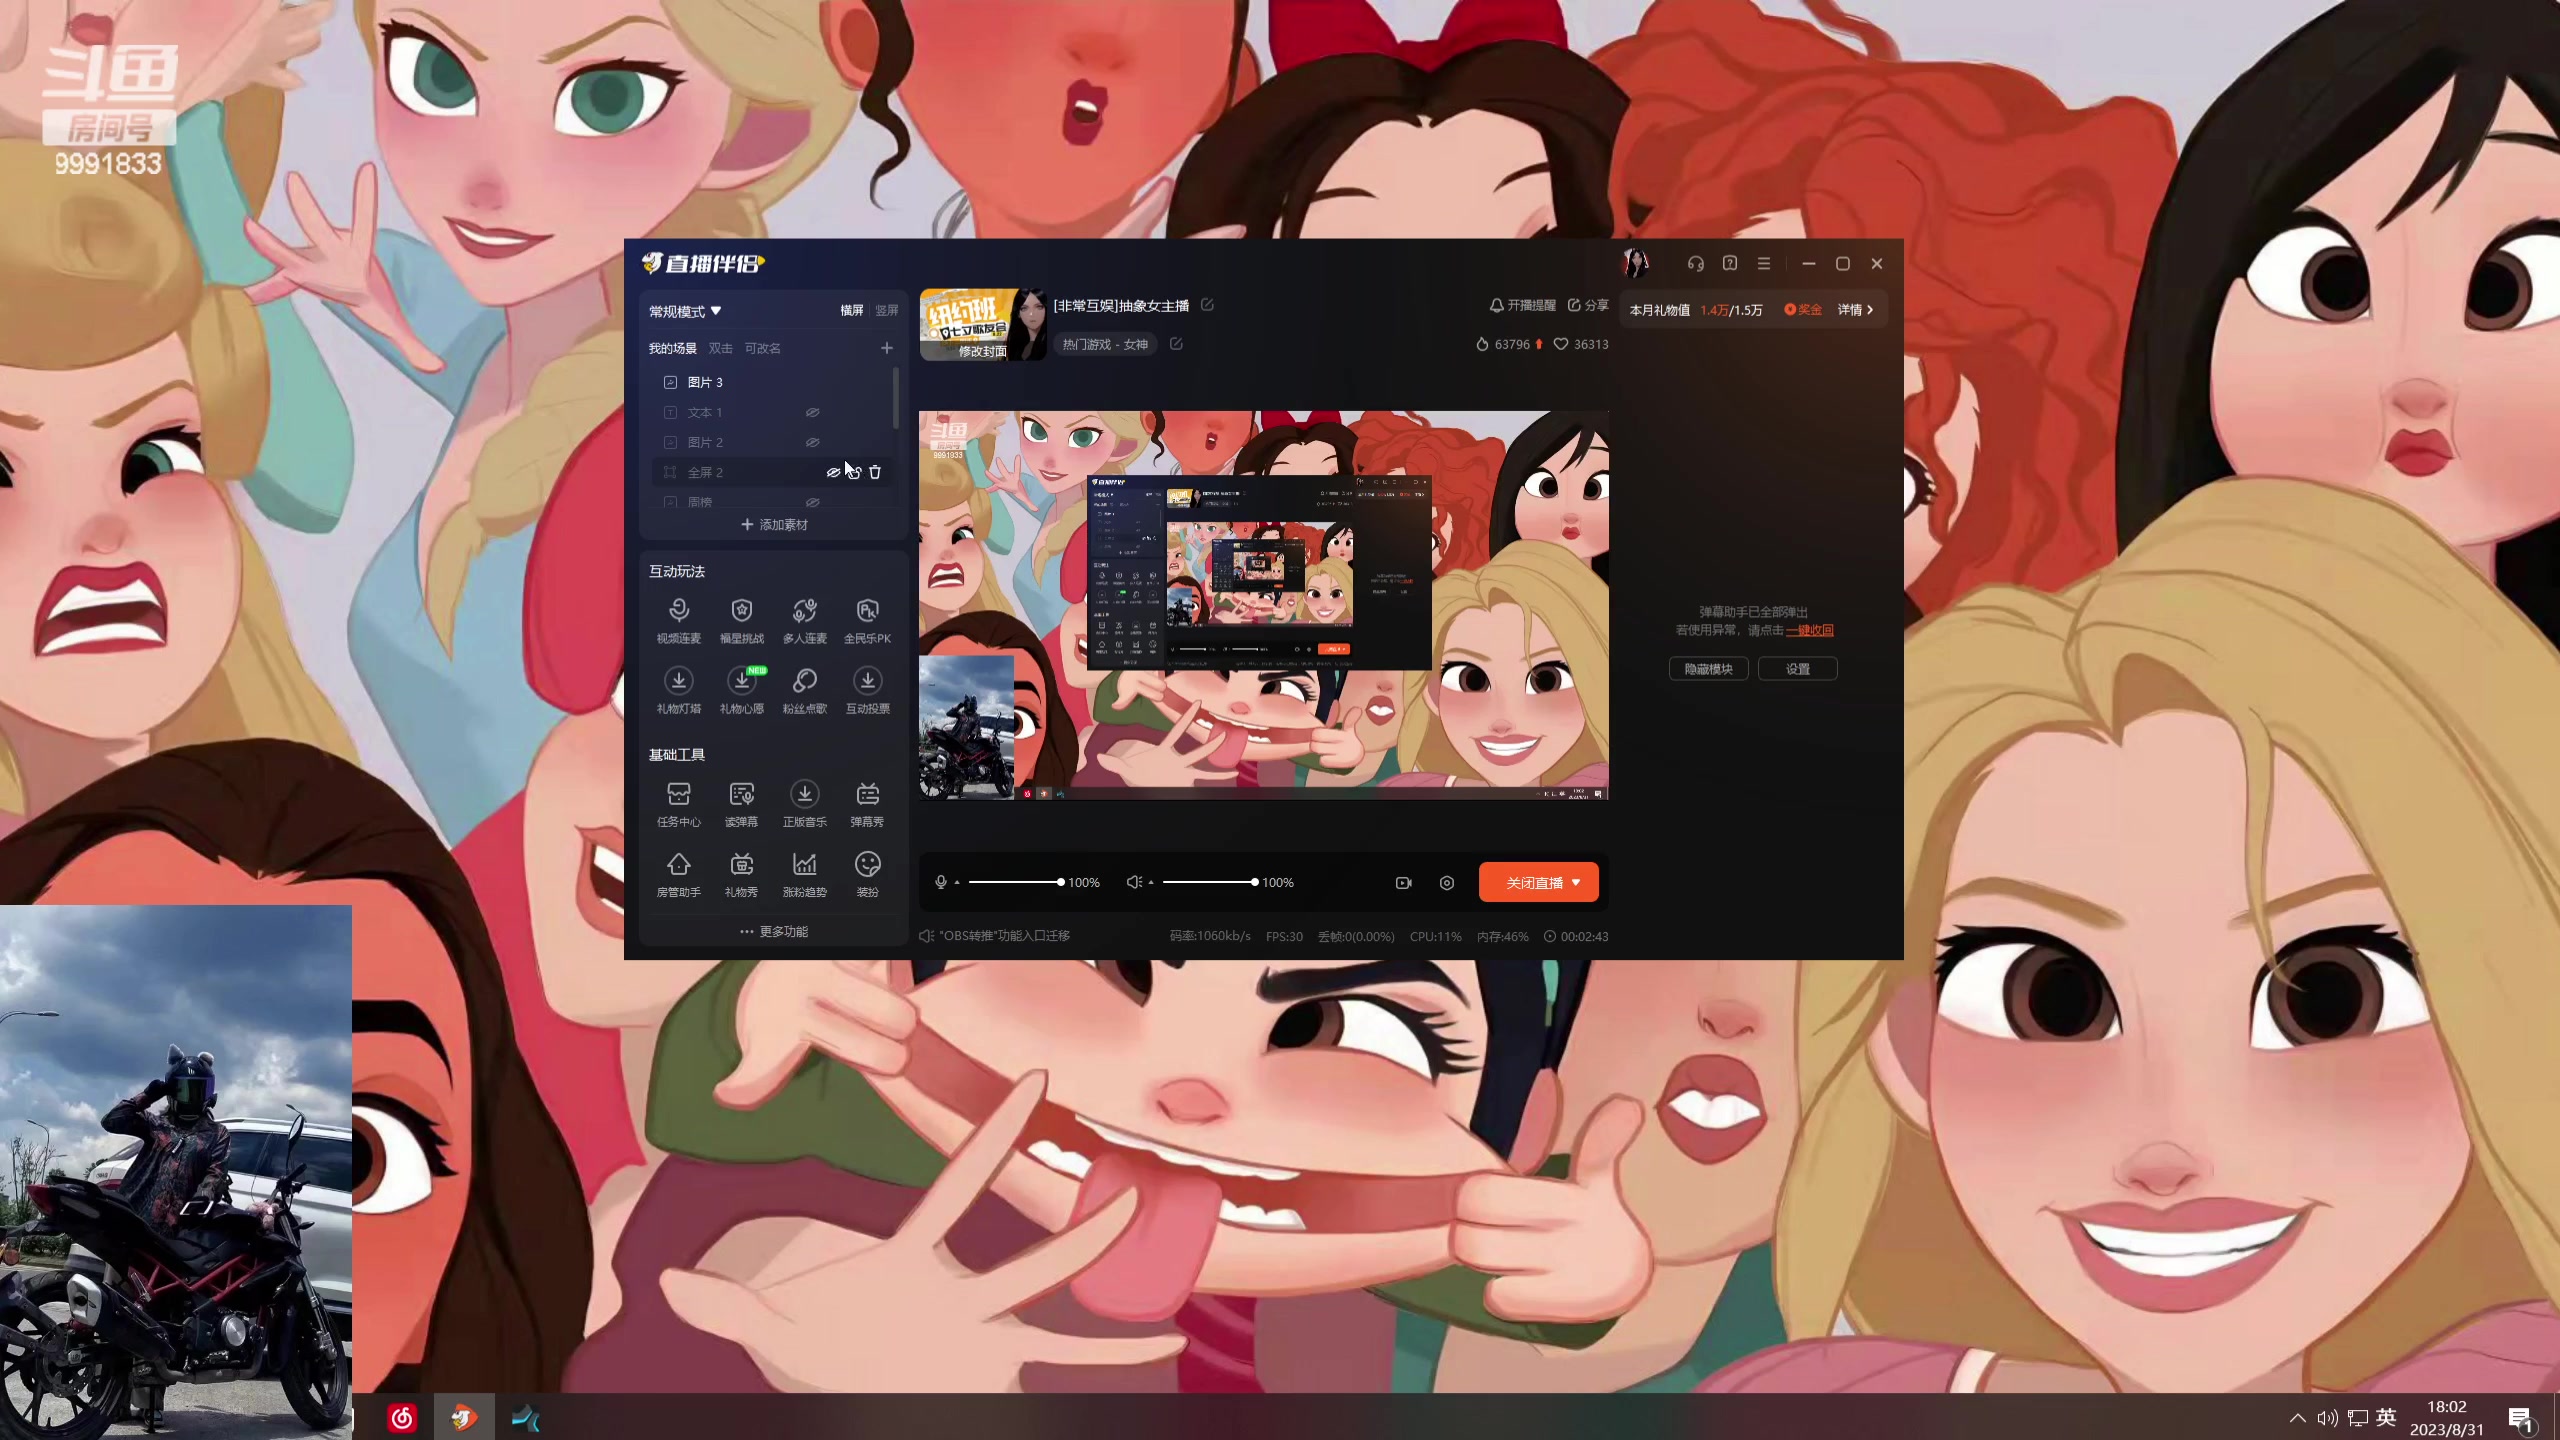Viewport: 2560px width, 1440px height.
Task: Open 互动投票 interactive voting tool
Action: click(867, 690)
